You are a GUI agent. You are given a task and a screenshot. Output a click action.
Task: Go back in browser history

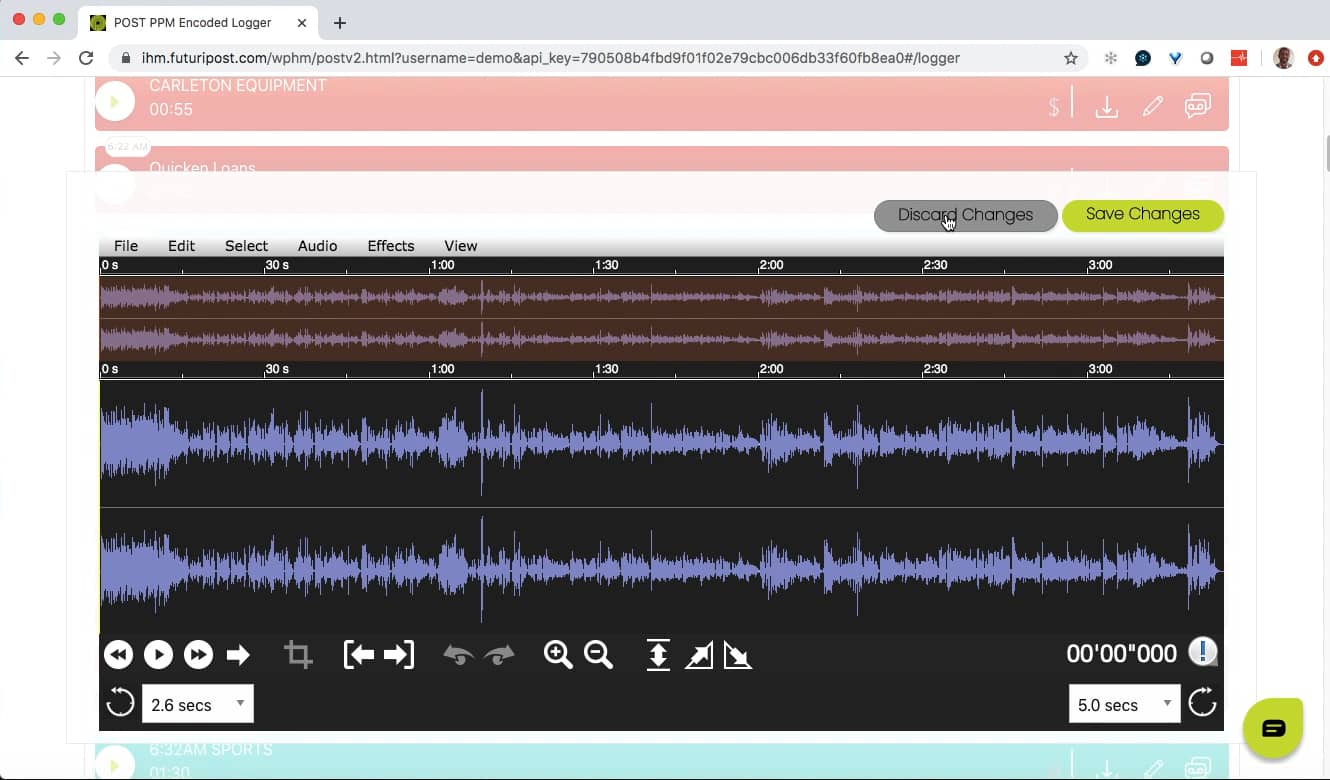(22, 58)
